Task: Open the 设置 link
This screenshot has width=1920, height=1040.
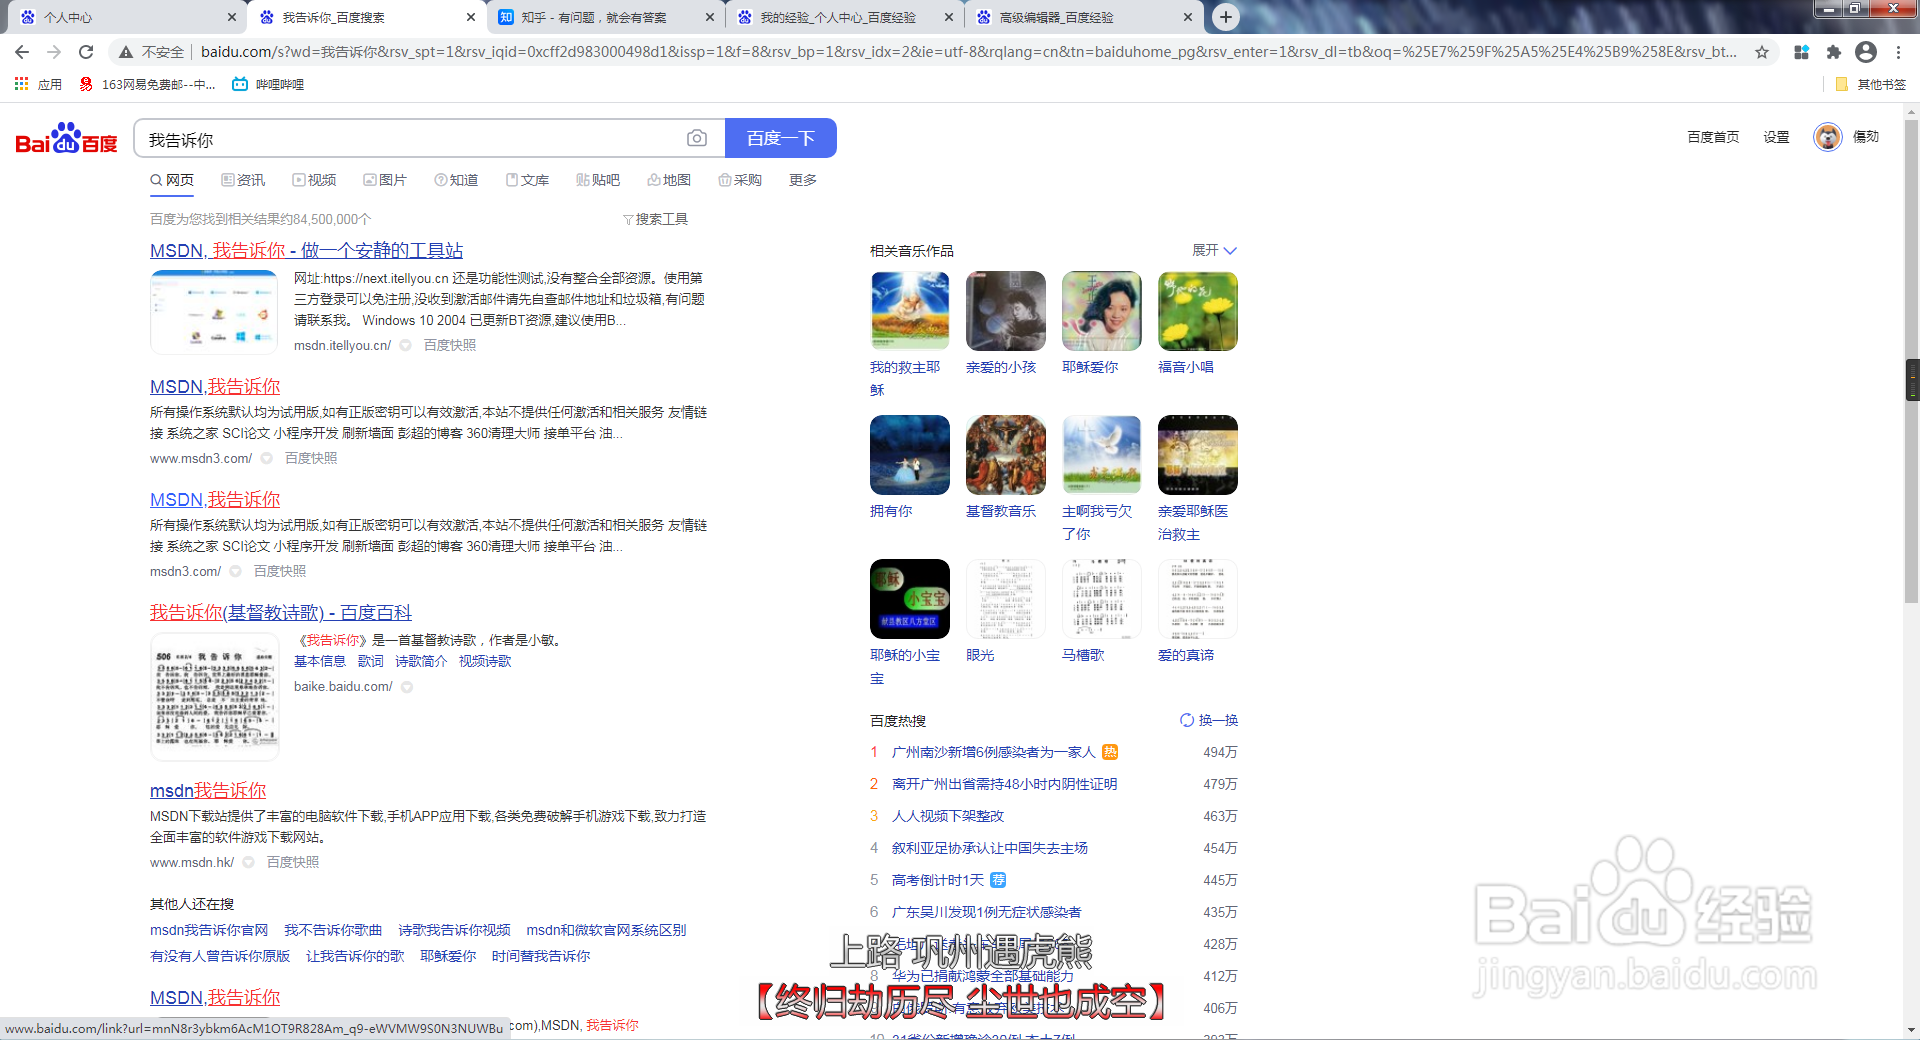Action: [x=1776, y=137]
